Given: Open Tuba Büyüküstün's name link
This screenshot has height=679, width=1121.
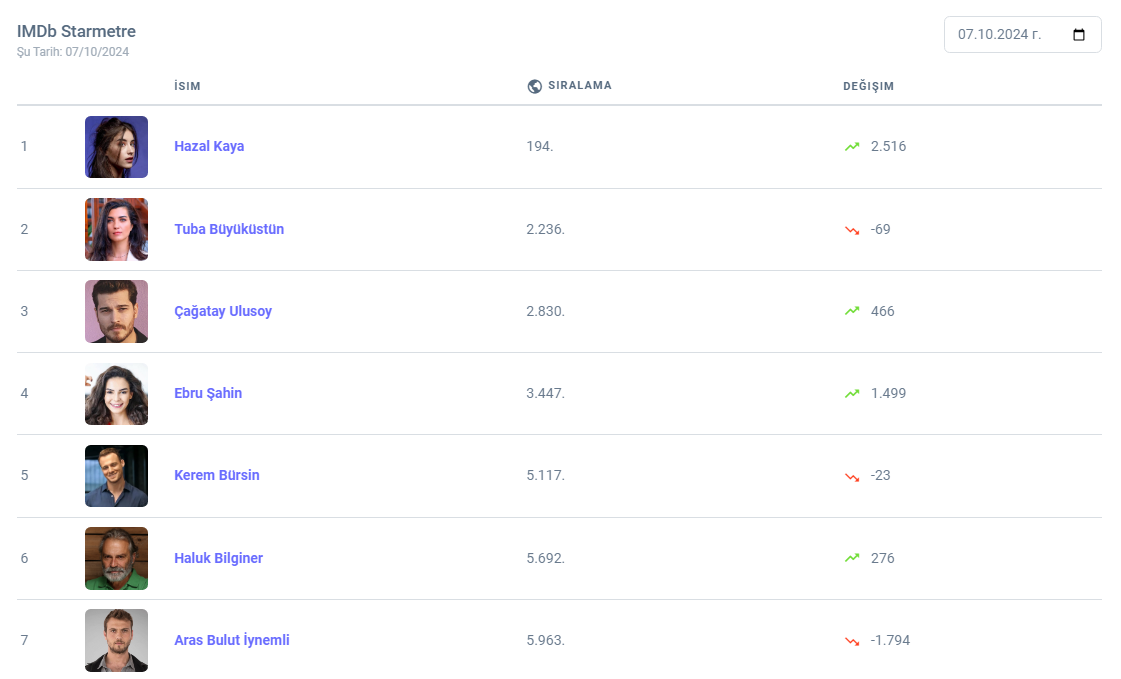Looking at the screenshot, I should [229, 229].
